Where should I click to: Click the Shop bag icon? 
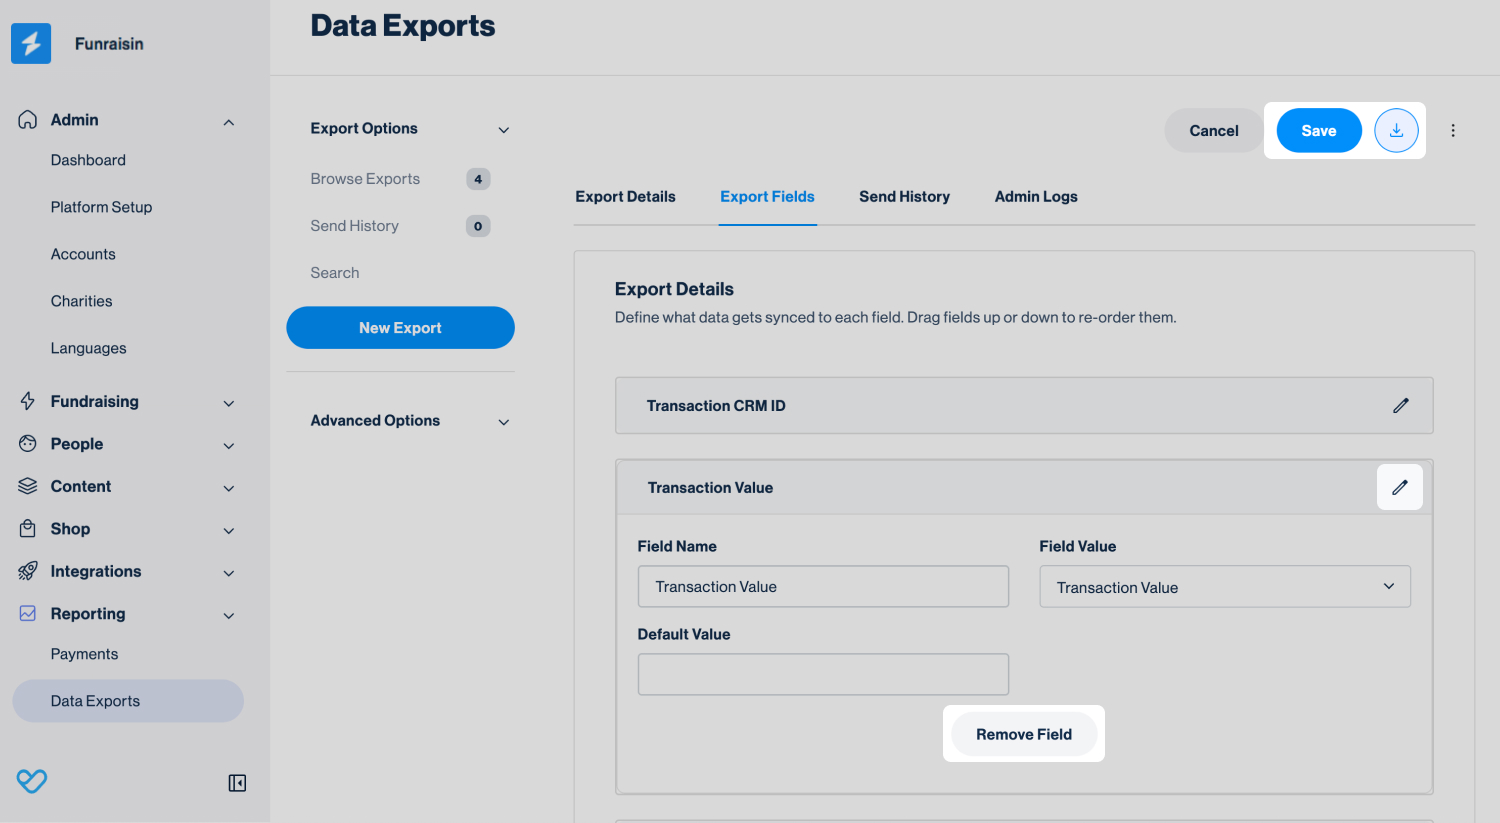[28, 529]
